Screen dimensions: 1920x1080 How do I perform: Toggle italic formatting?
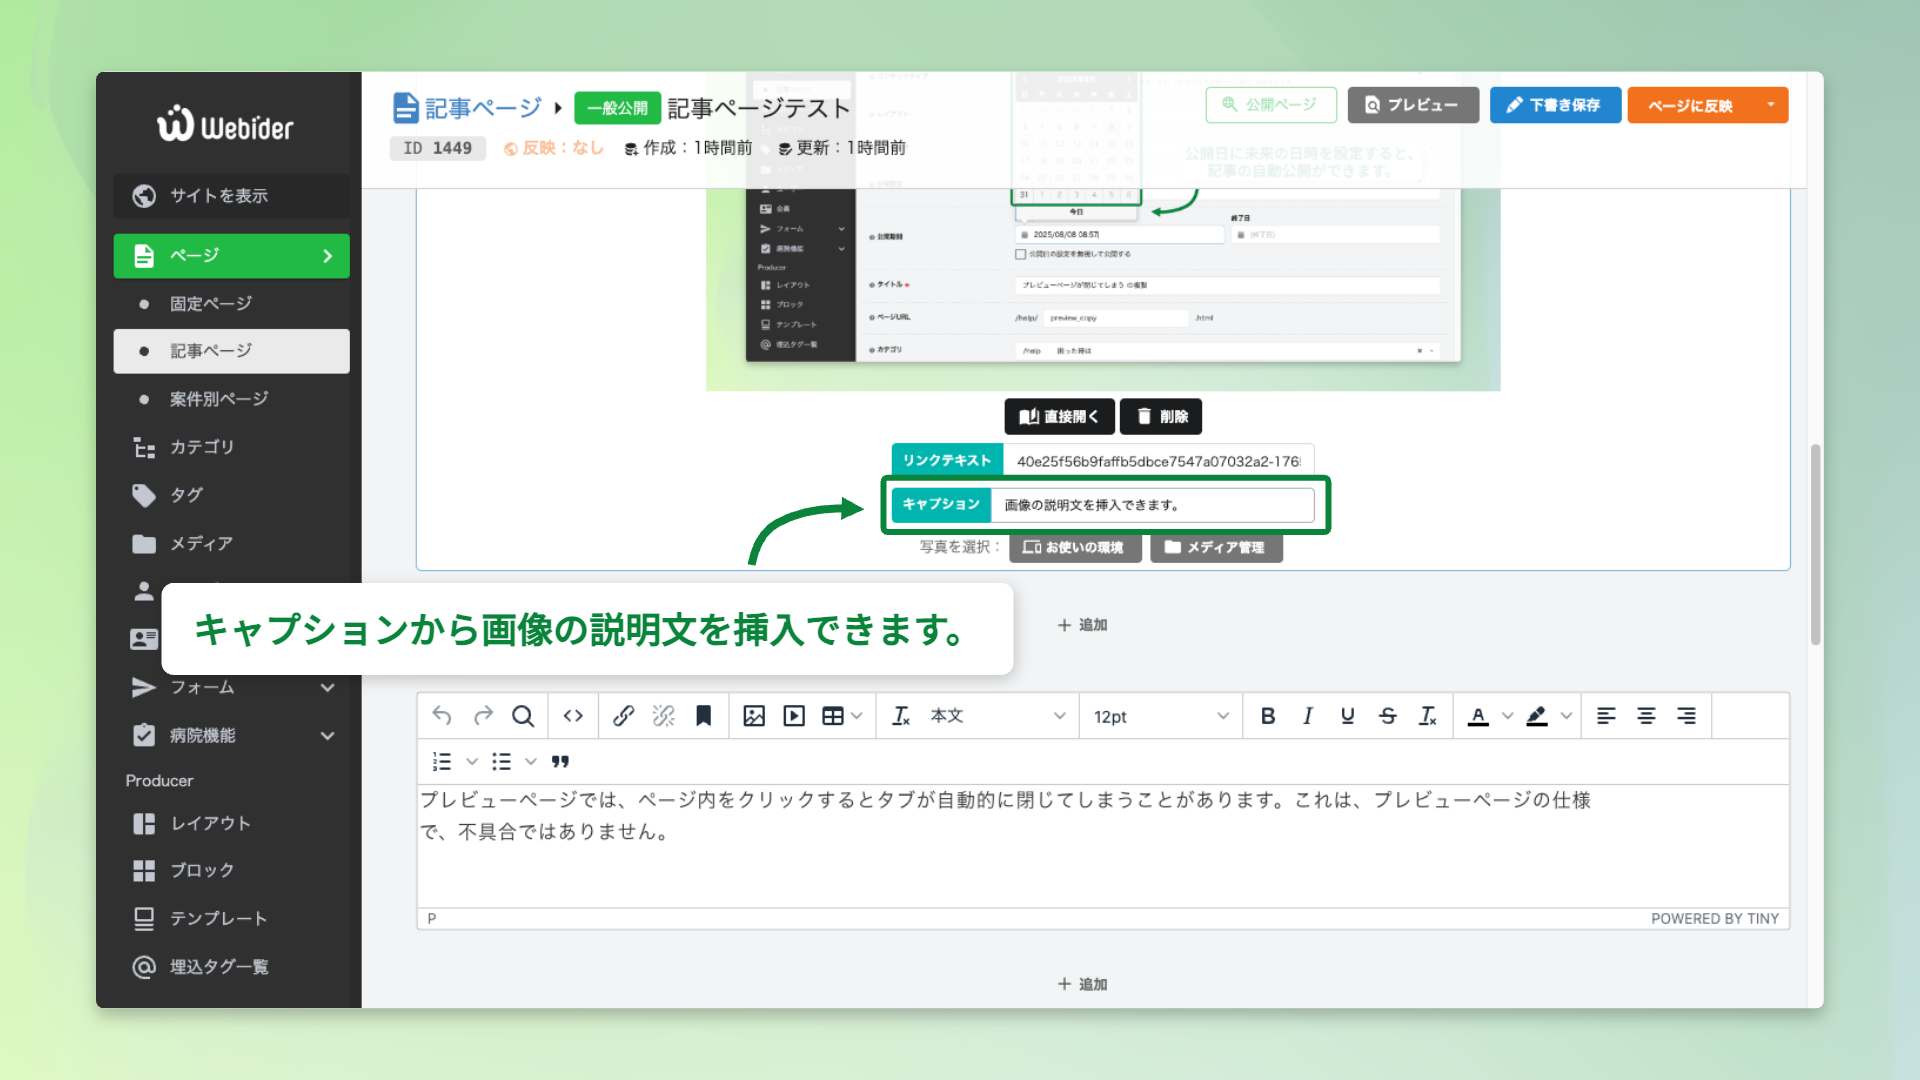1307,716
